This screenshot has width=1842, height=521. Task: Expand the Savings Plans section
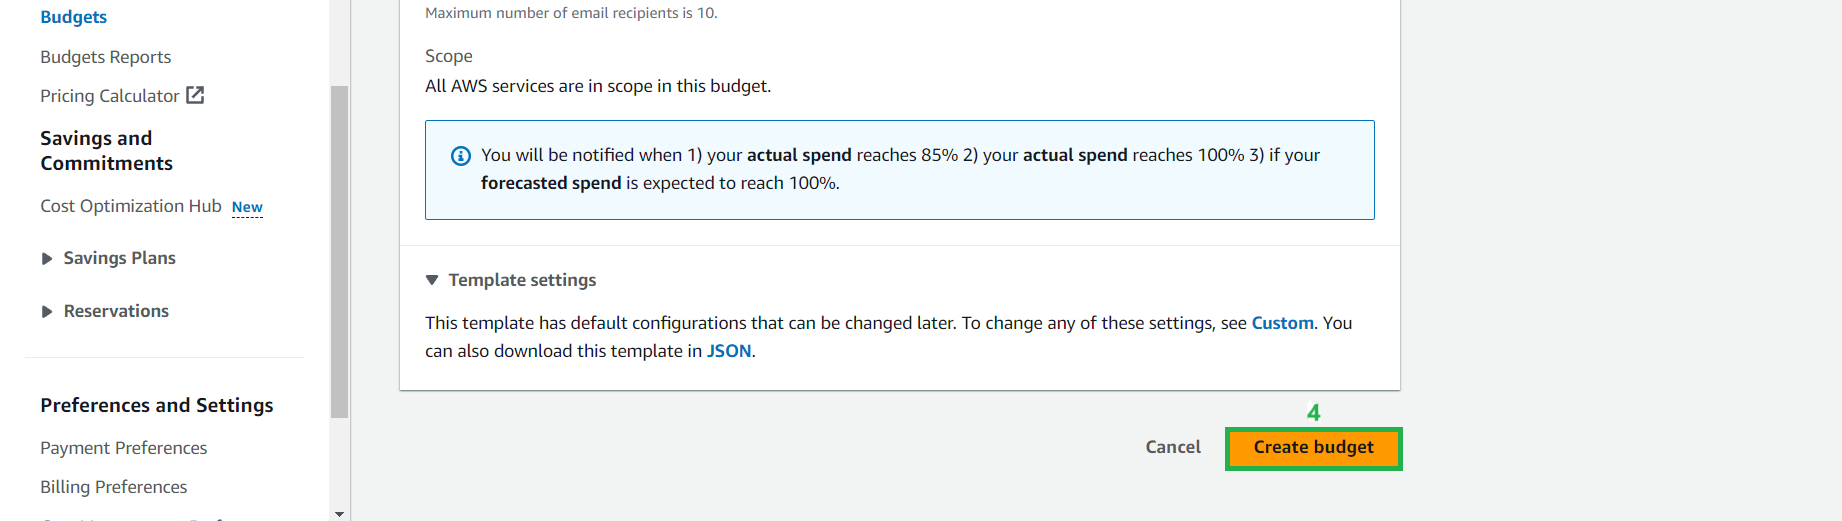pos(47,259)
